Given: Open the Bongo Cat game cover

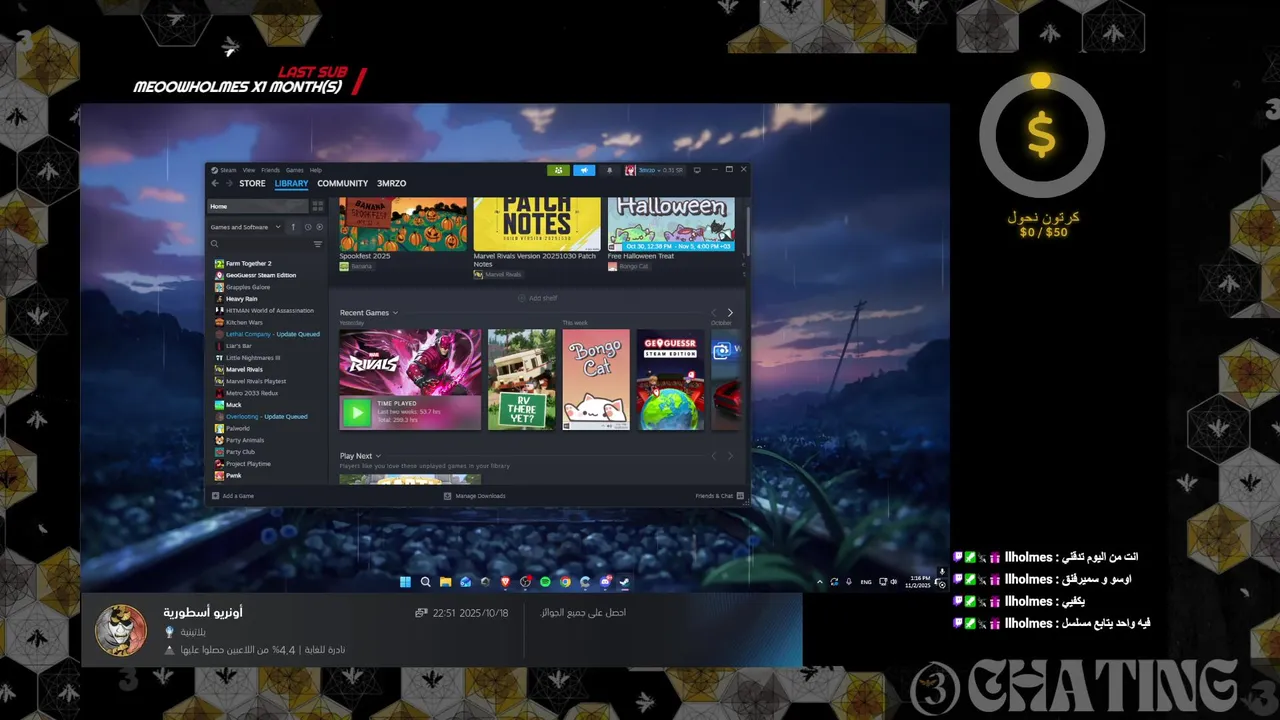Looking at the screenshot, I should point(596,380).
